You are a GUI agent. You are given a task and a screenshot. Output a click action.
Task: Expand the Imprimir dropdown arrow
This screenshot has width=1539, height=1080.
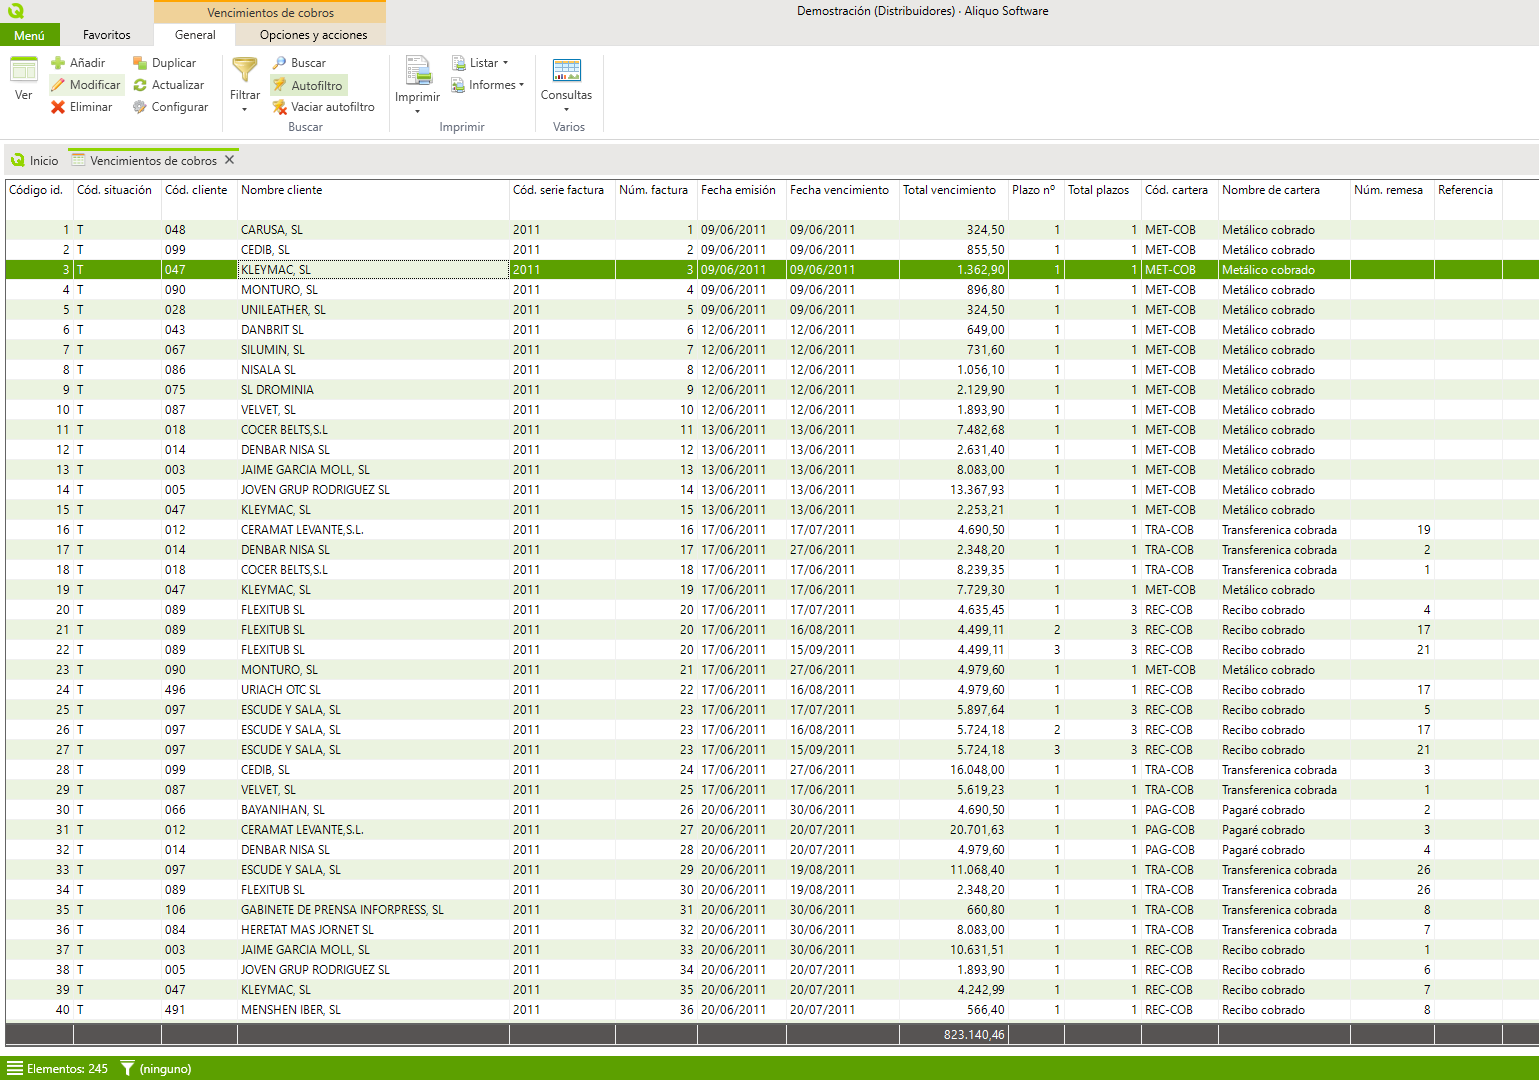point(418,111)
